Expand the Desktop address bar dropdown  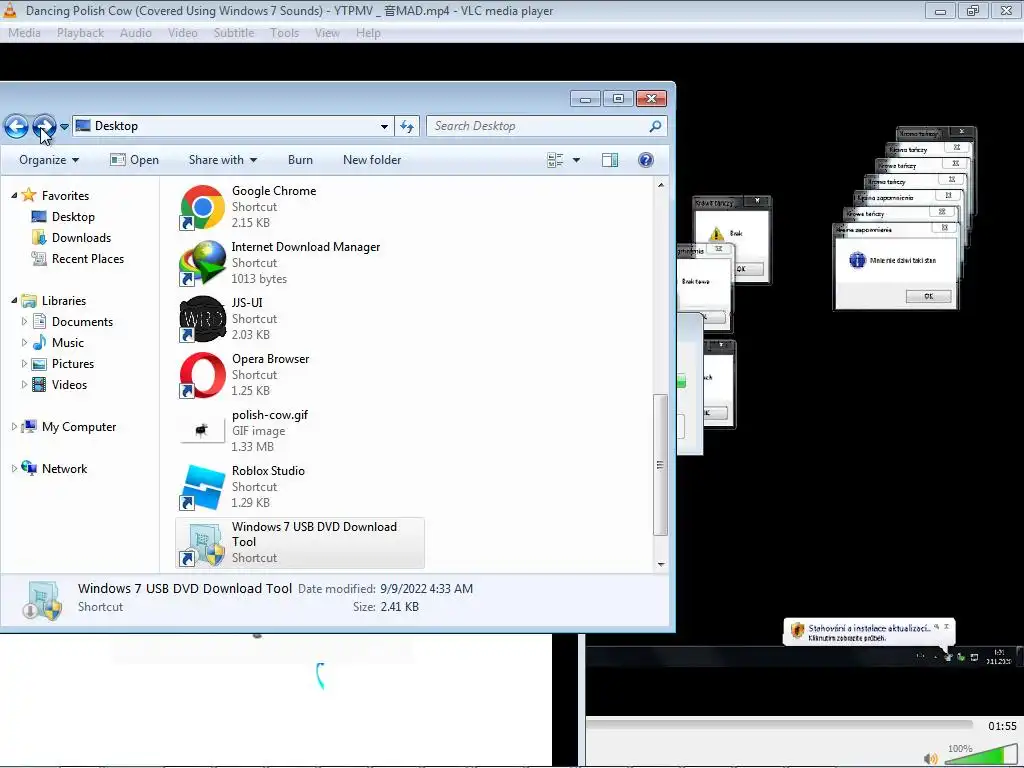pos(384,127)
